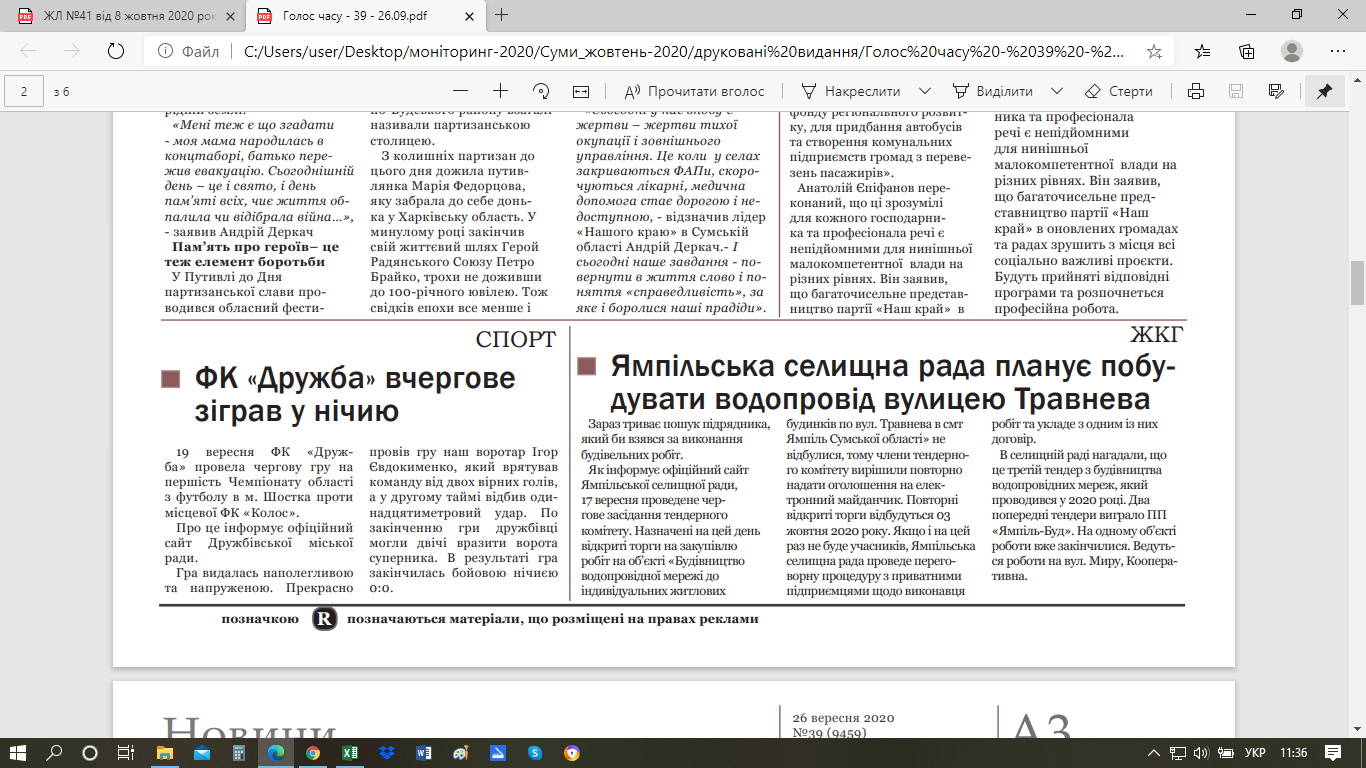The image size is (1366, 768).
Task: Select the Erase tool (Стерти)
Action: click(x=1119, y=91)
